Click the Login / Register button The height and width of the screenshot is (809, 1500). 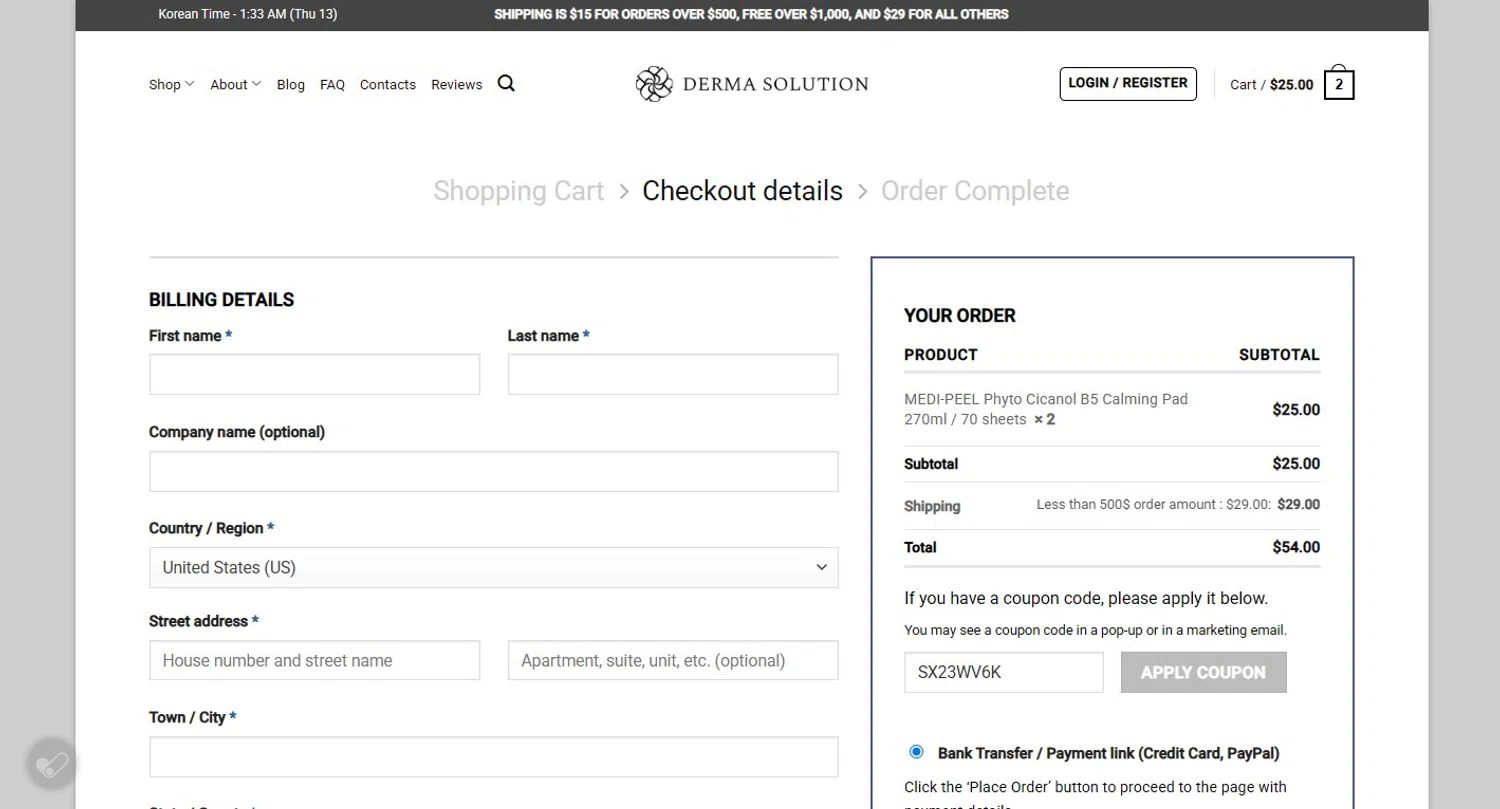[1128, 83]
